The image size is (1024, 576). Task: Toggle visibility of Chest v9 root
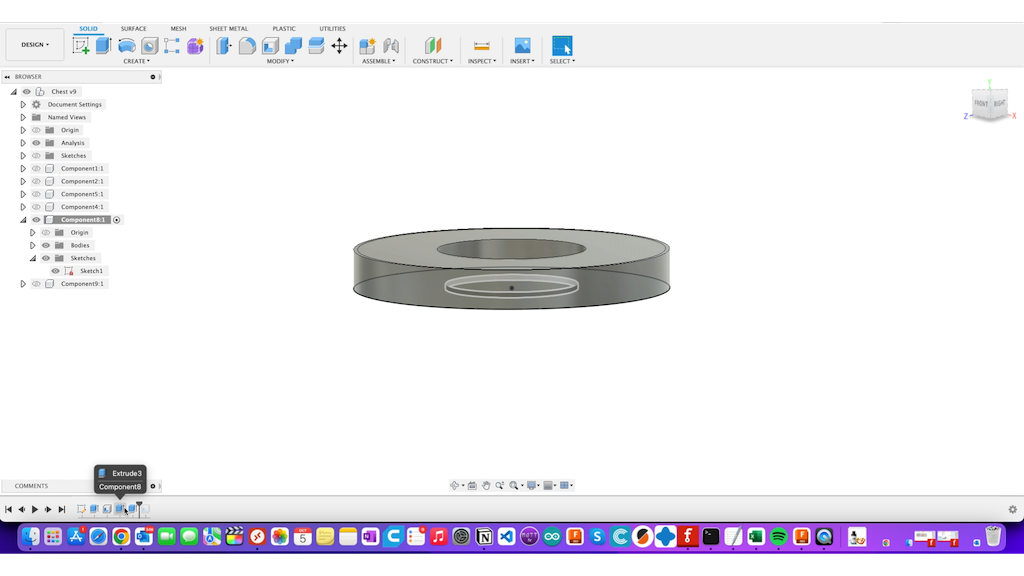point(27,92)
